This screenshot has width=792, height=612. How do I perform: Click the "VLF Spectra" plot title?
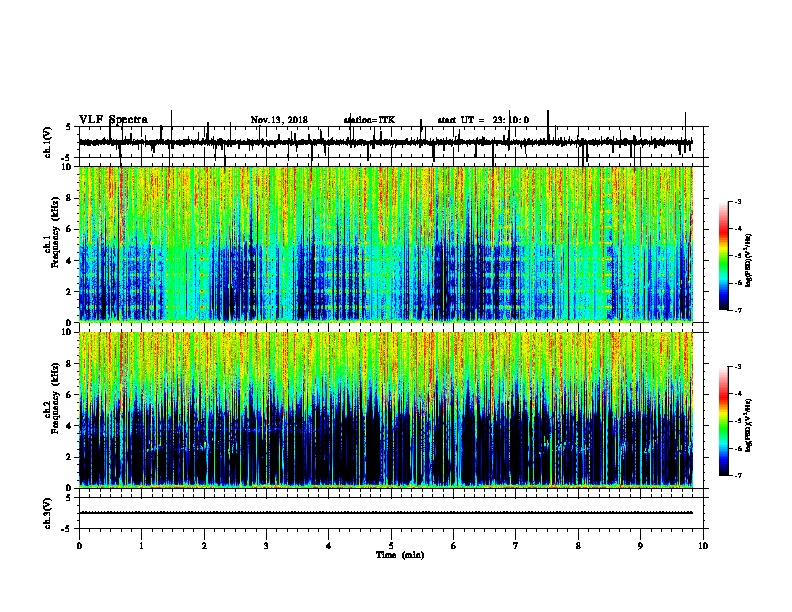[x=113, y=120]
